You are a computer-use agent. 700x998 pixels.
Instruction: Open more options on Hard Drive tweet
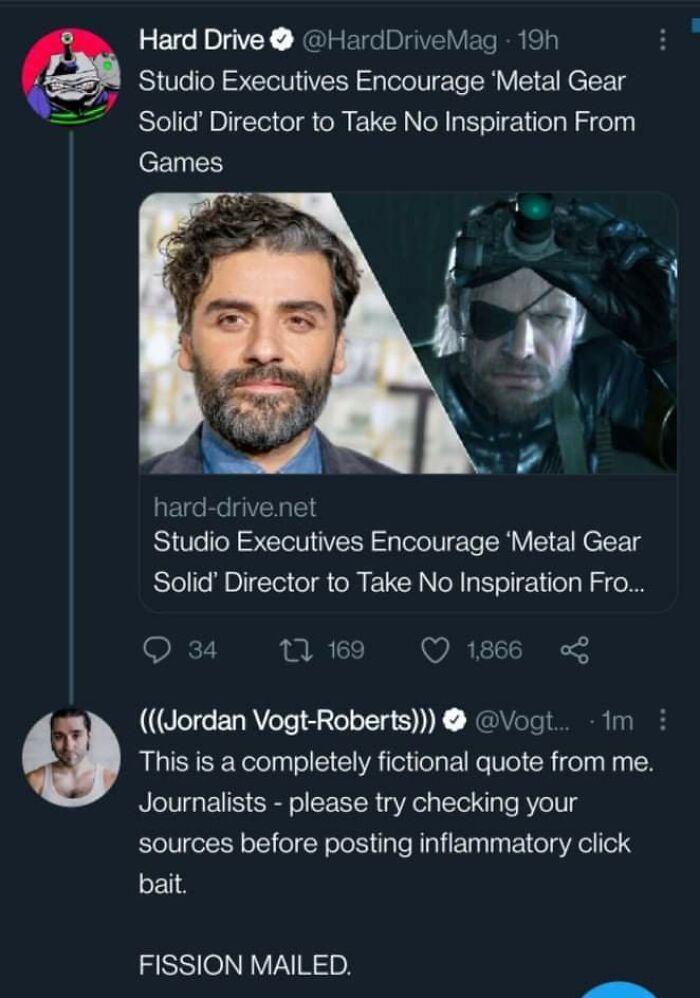click(660, 41)
